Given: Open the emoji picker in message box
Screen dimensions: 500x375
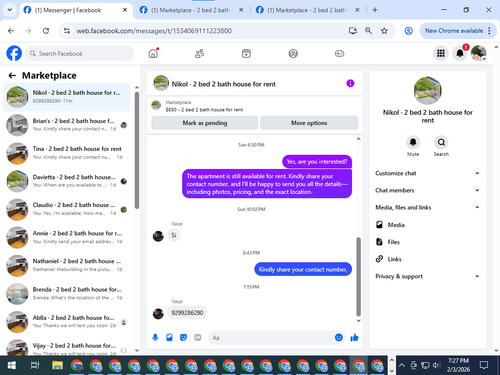Looking at the screenshot, I should (339, 338).
